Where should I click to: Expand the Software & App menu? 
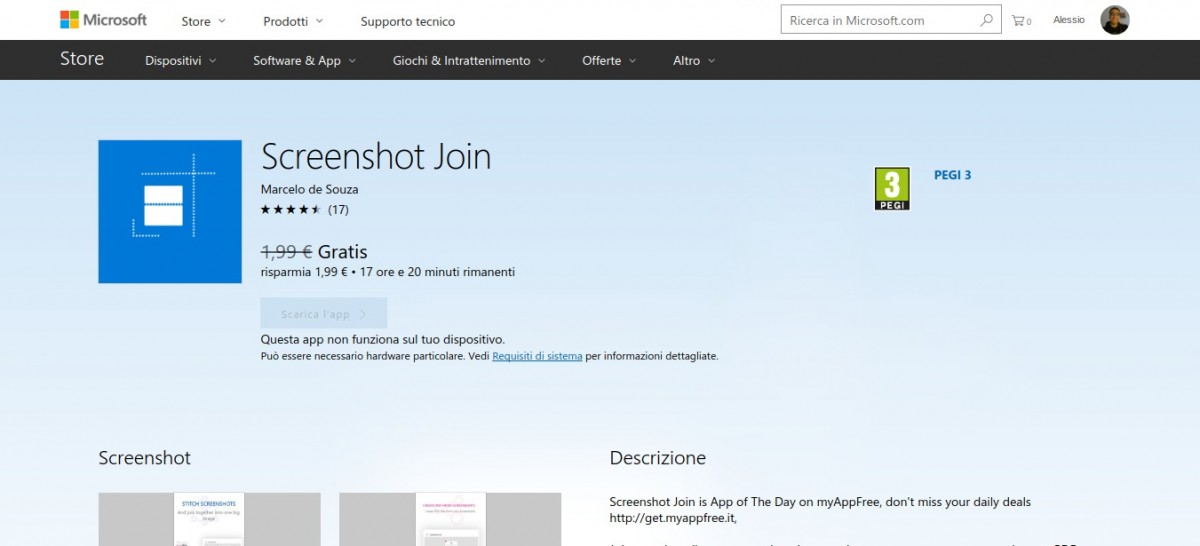[x=305, y=61]
